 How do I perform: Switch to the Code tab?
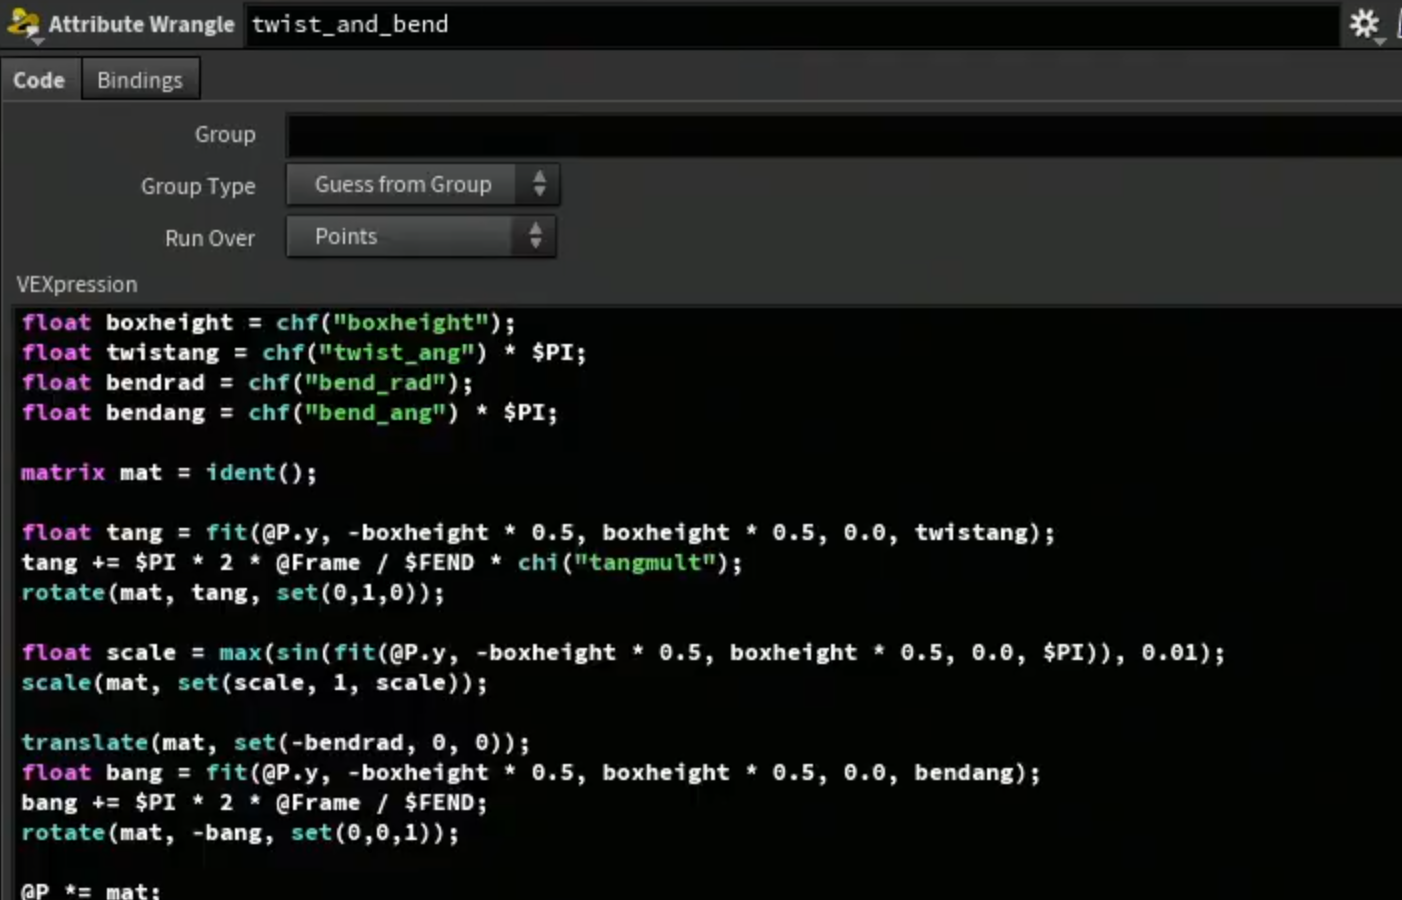39,80
